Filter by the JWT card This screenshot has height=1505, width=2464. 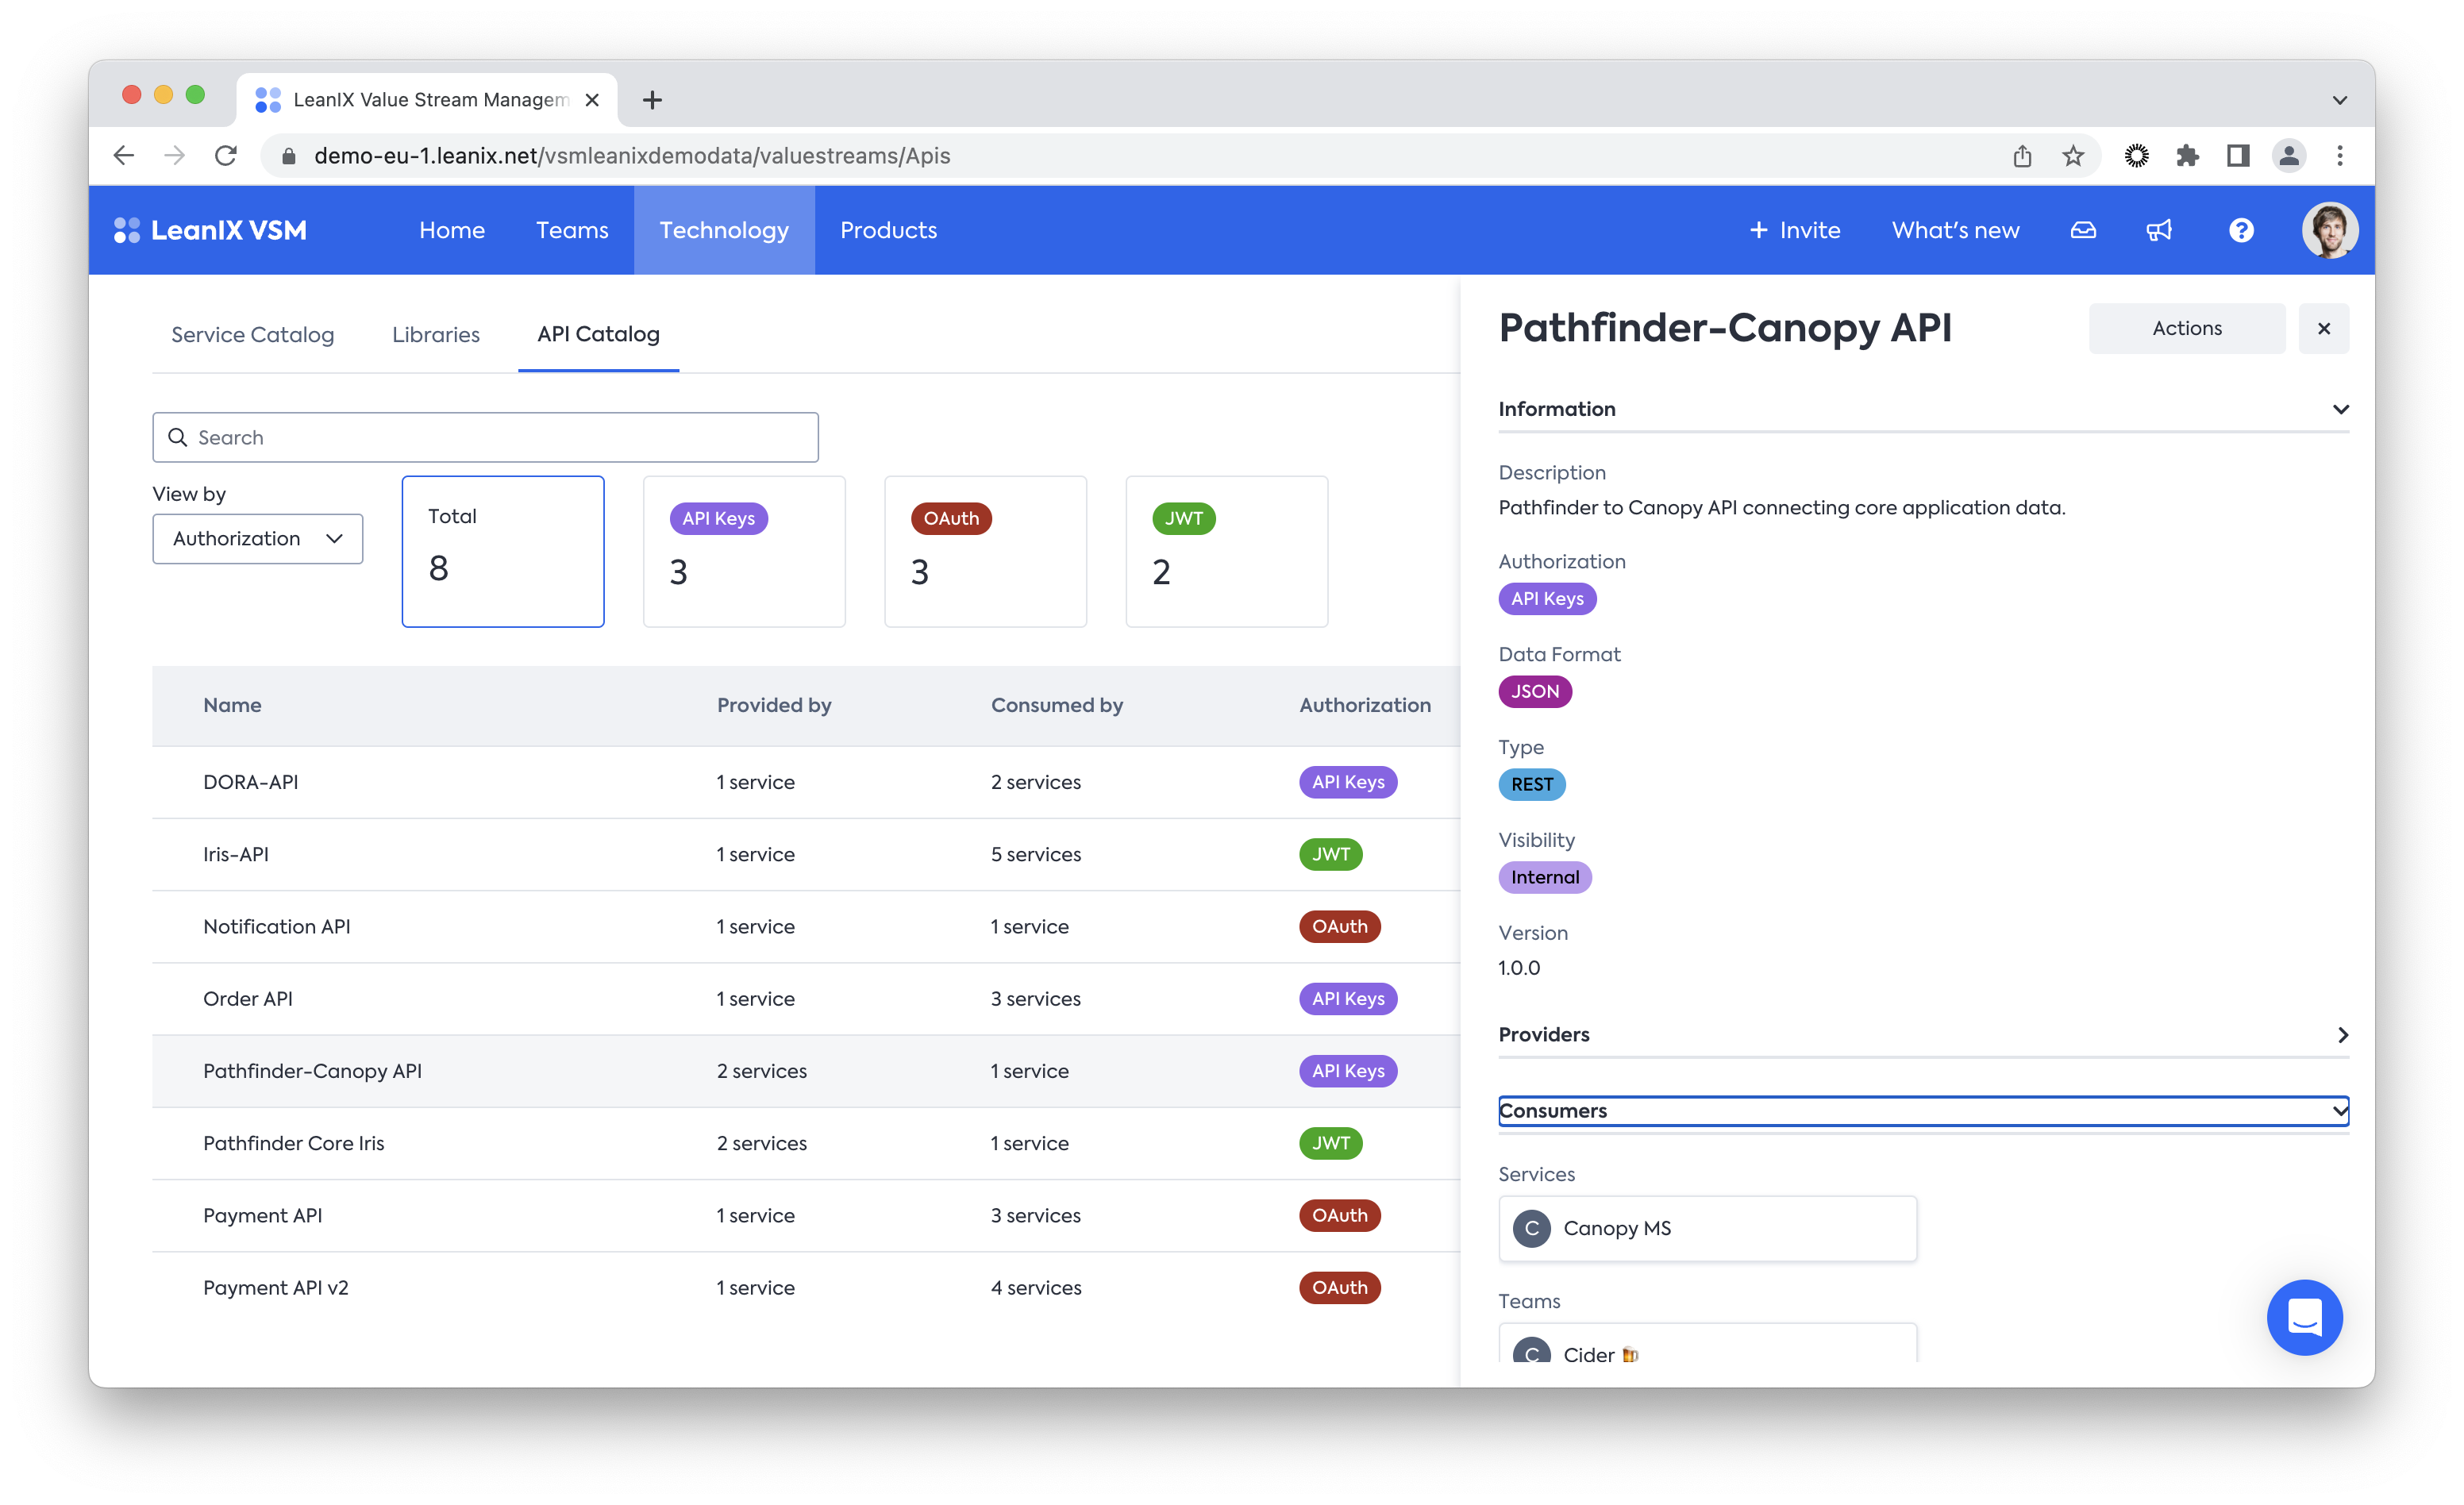click(1226, 551)
